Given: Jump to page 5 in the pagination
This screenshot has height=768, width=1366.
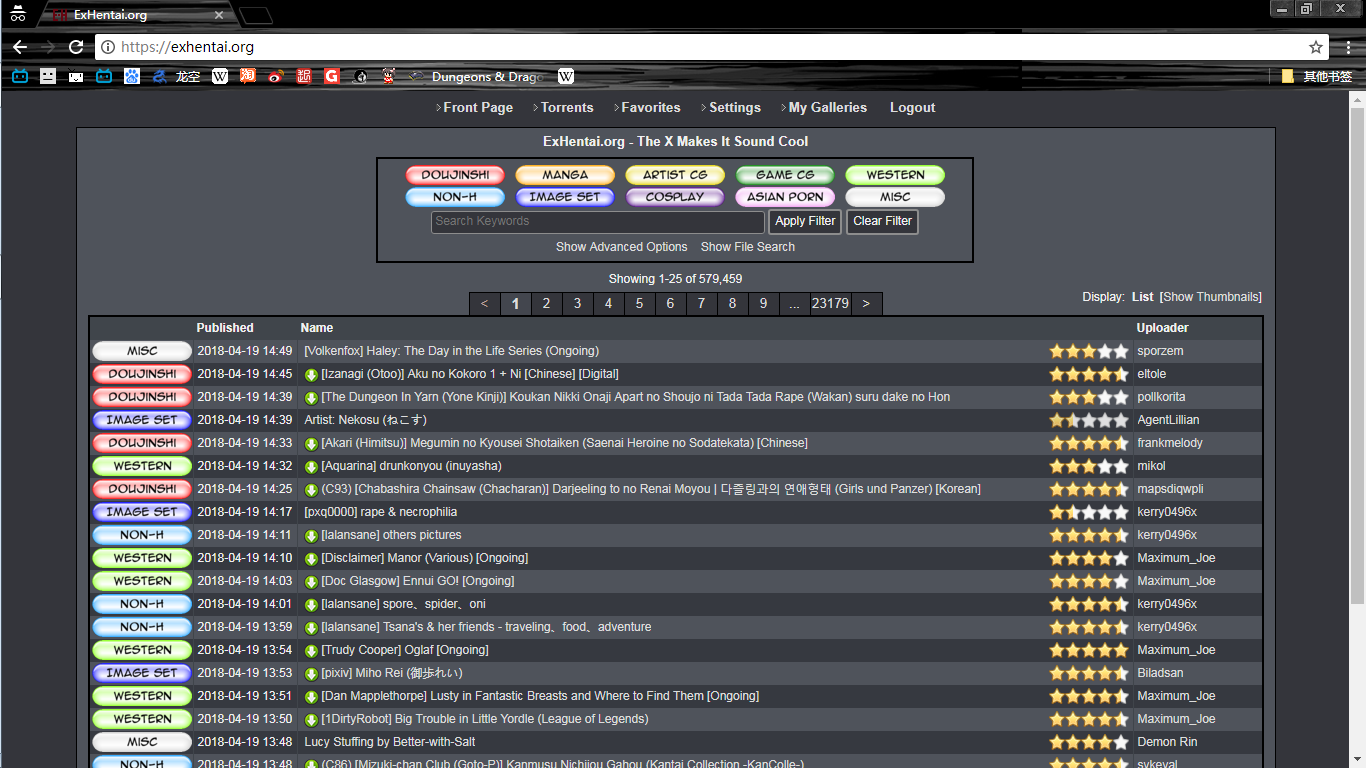Looking at the screenshot, I should [639, 304].
